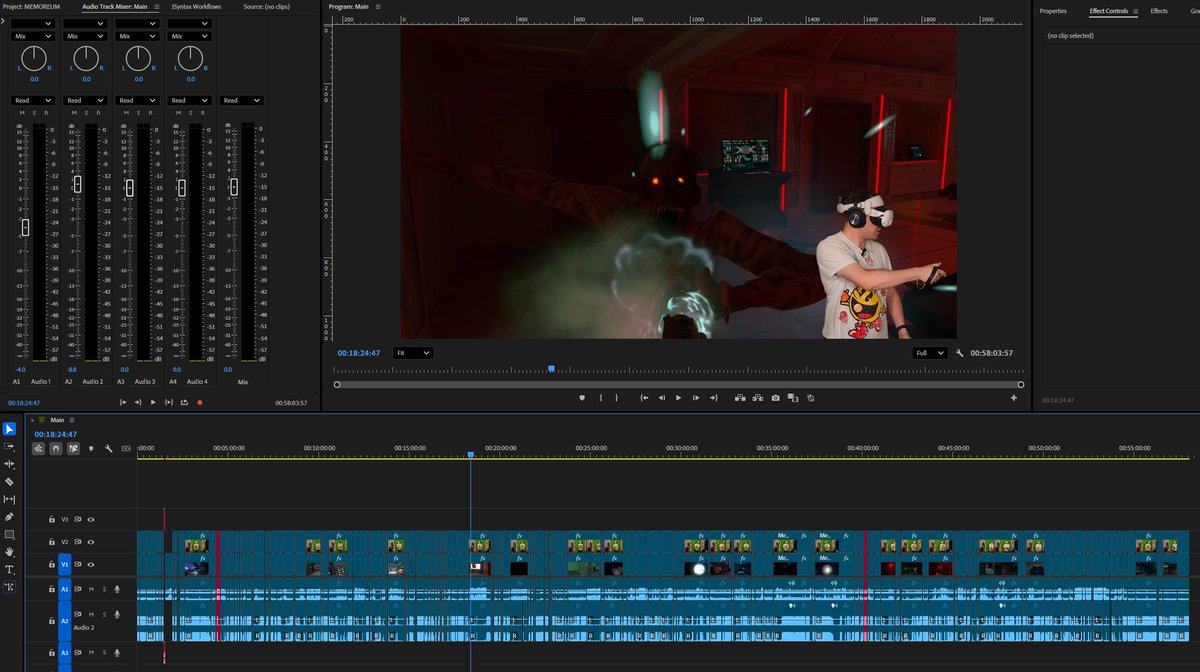
Task: Click the timeline playhead timecode 00:18:24:47
Action: pos(55,435)
